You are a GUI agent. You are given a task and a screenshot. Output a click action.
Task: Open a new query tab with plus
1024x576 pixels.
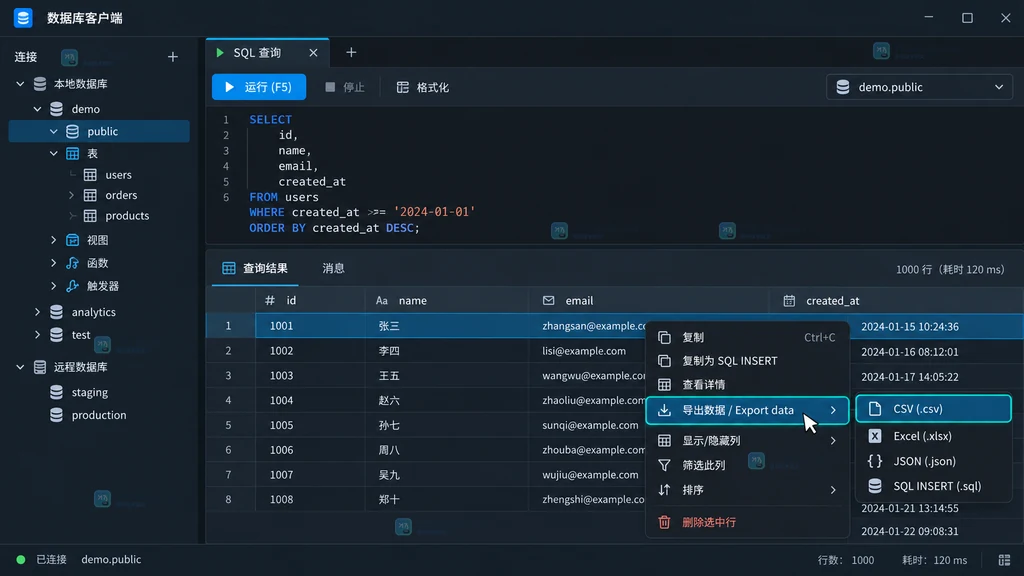(351, 52)
